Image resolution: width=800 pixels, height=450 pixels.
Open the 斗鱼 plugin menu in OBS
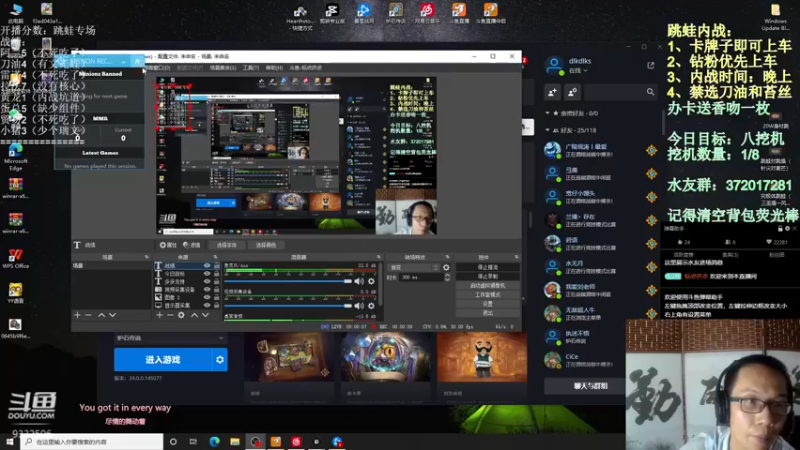click(306, 68)
